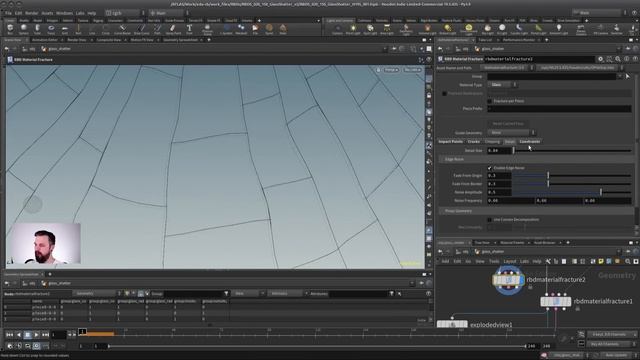This screenshot has width=640, height=360.
Task: Switch to the Impact Points tab
Action: (x=451, y=142)
